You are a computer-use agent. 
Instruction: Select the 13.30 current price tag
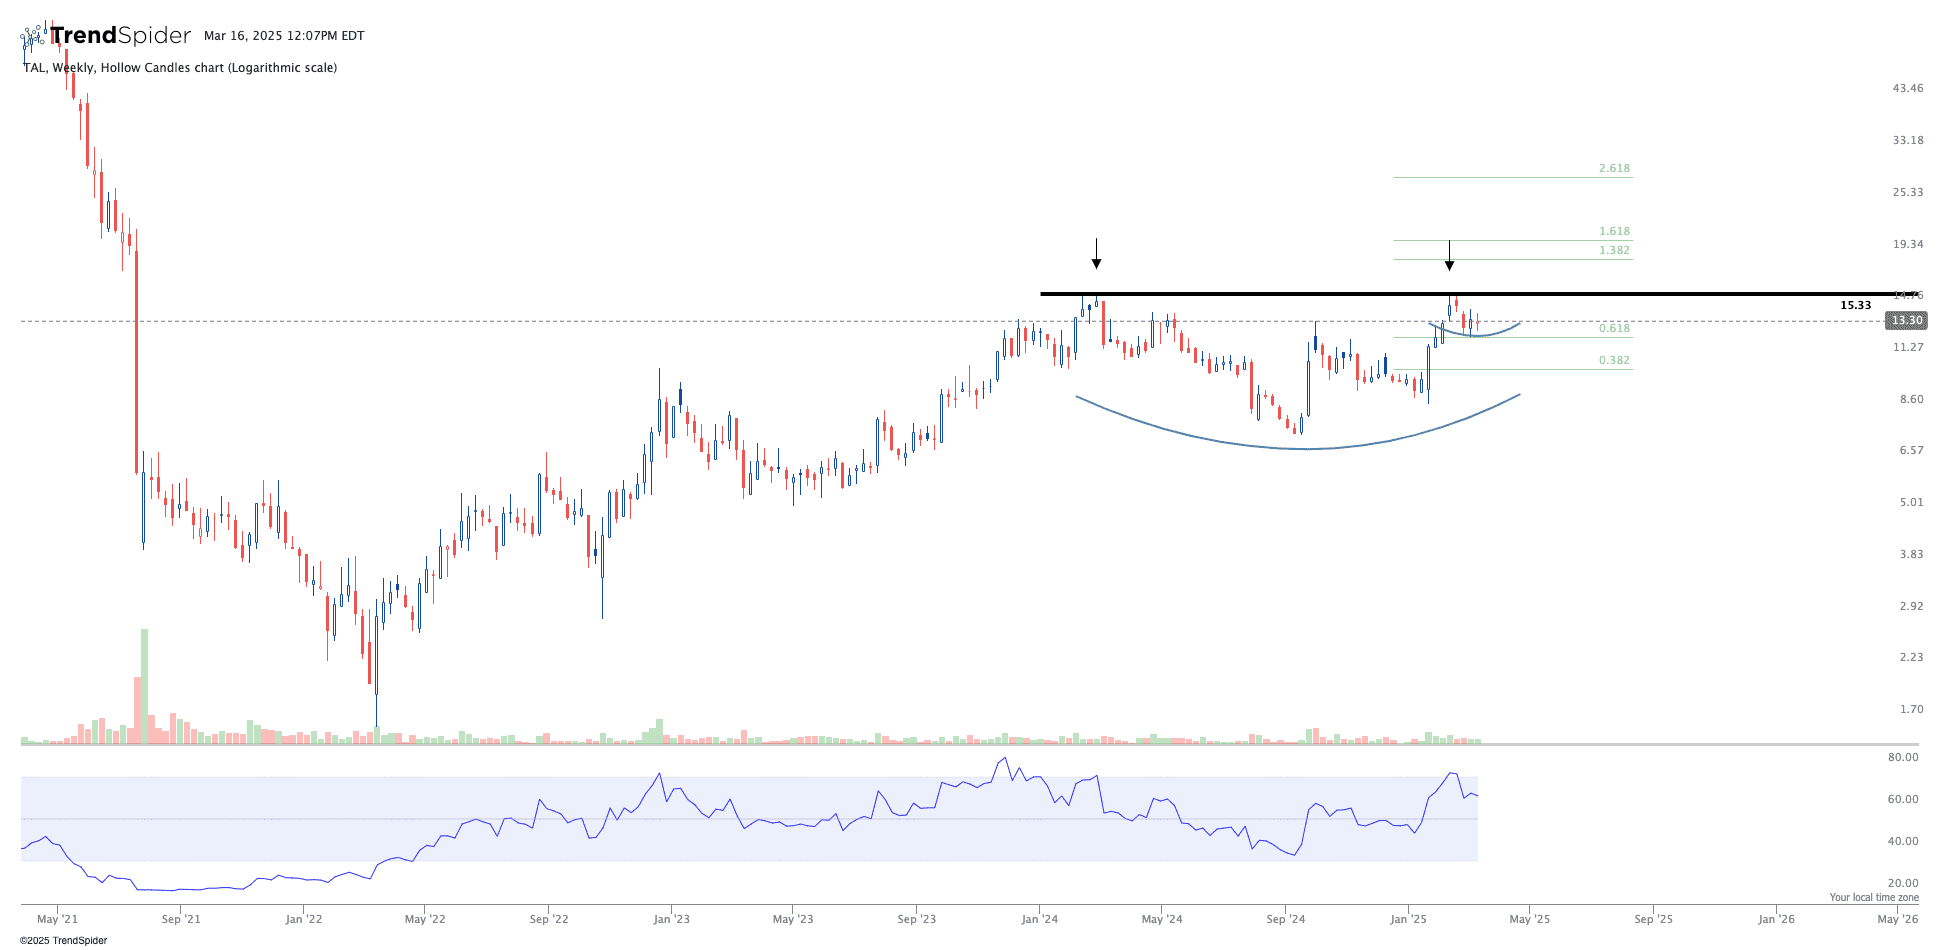(x=1905, y=321)
